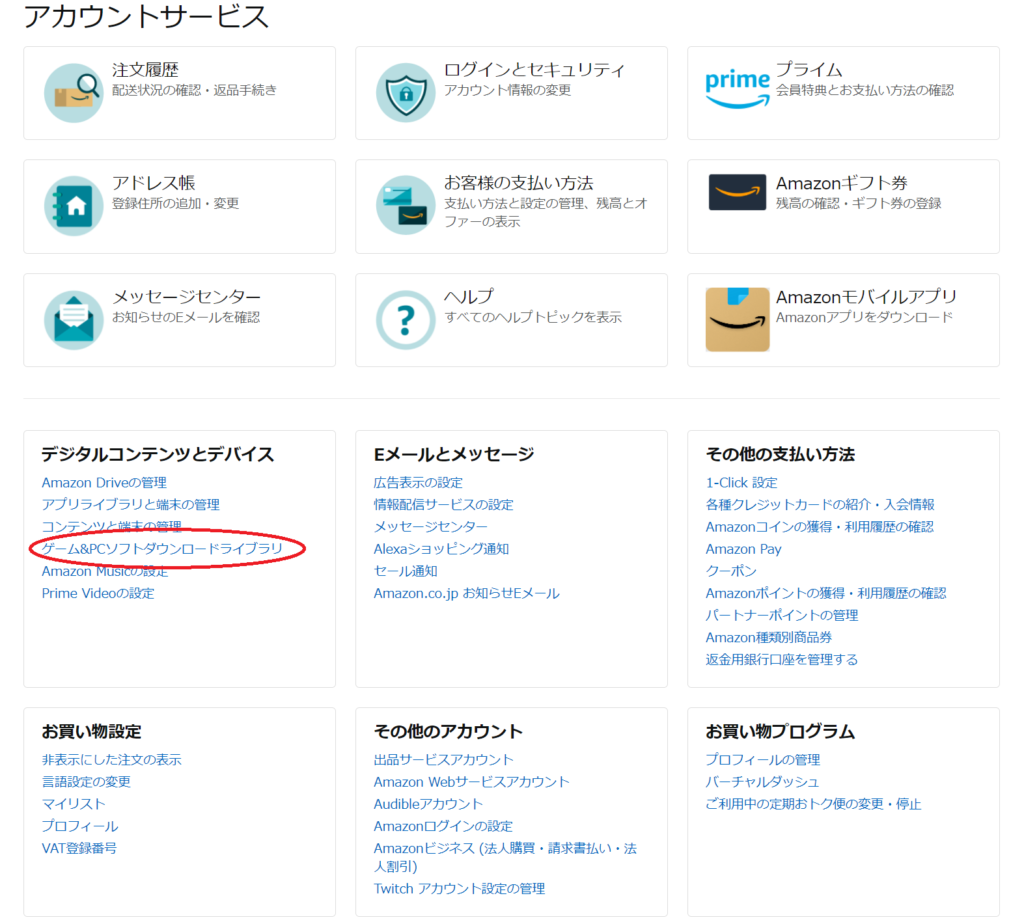The height and width of the screenshot is (924, 1024).
Task: Open バーチャルダッシュ link
Action: tap(762, 782)
